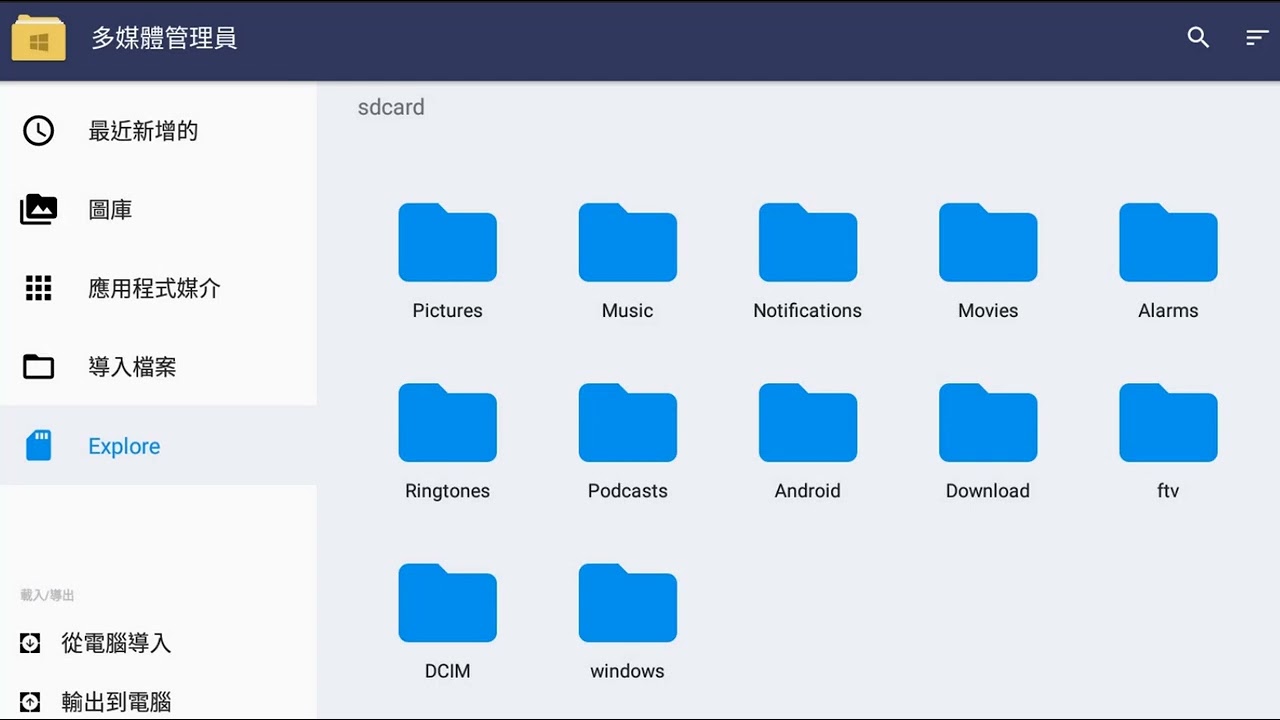Open the Movies folder icon

coord(988,242)
